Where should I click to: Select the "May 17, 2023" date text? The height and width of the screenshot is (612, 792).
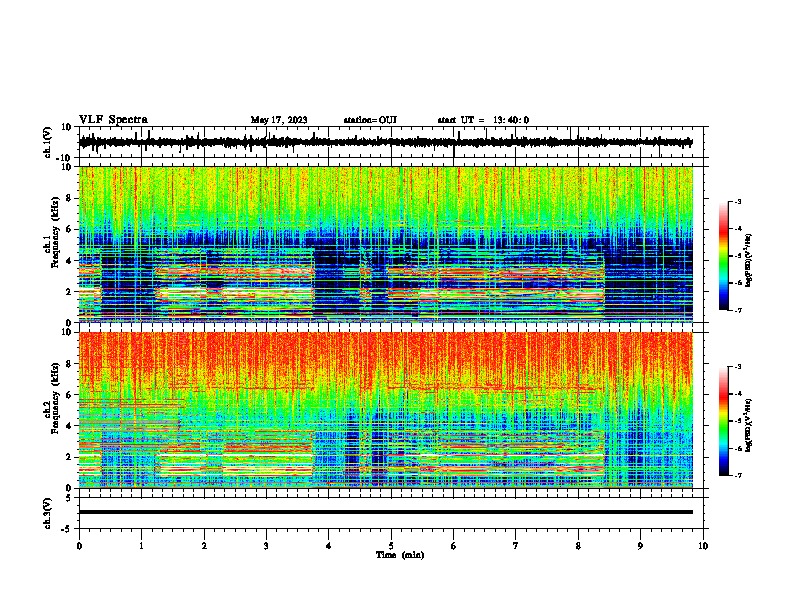279,120
